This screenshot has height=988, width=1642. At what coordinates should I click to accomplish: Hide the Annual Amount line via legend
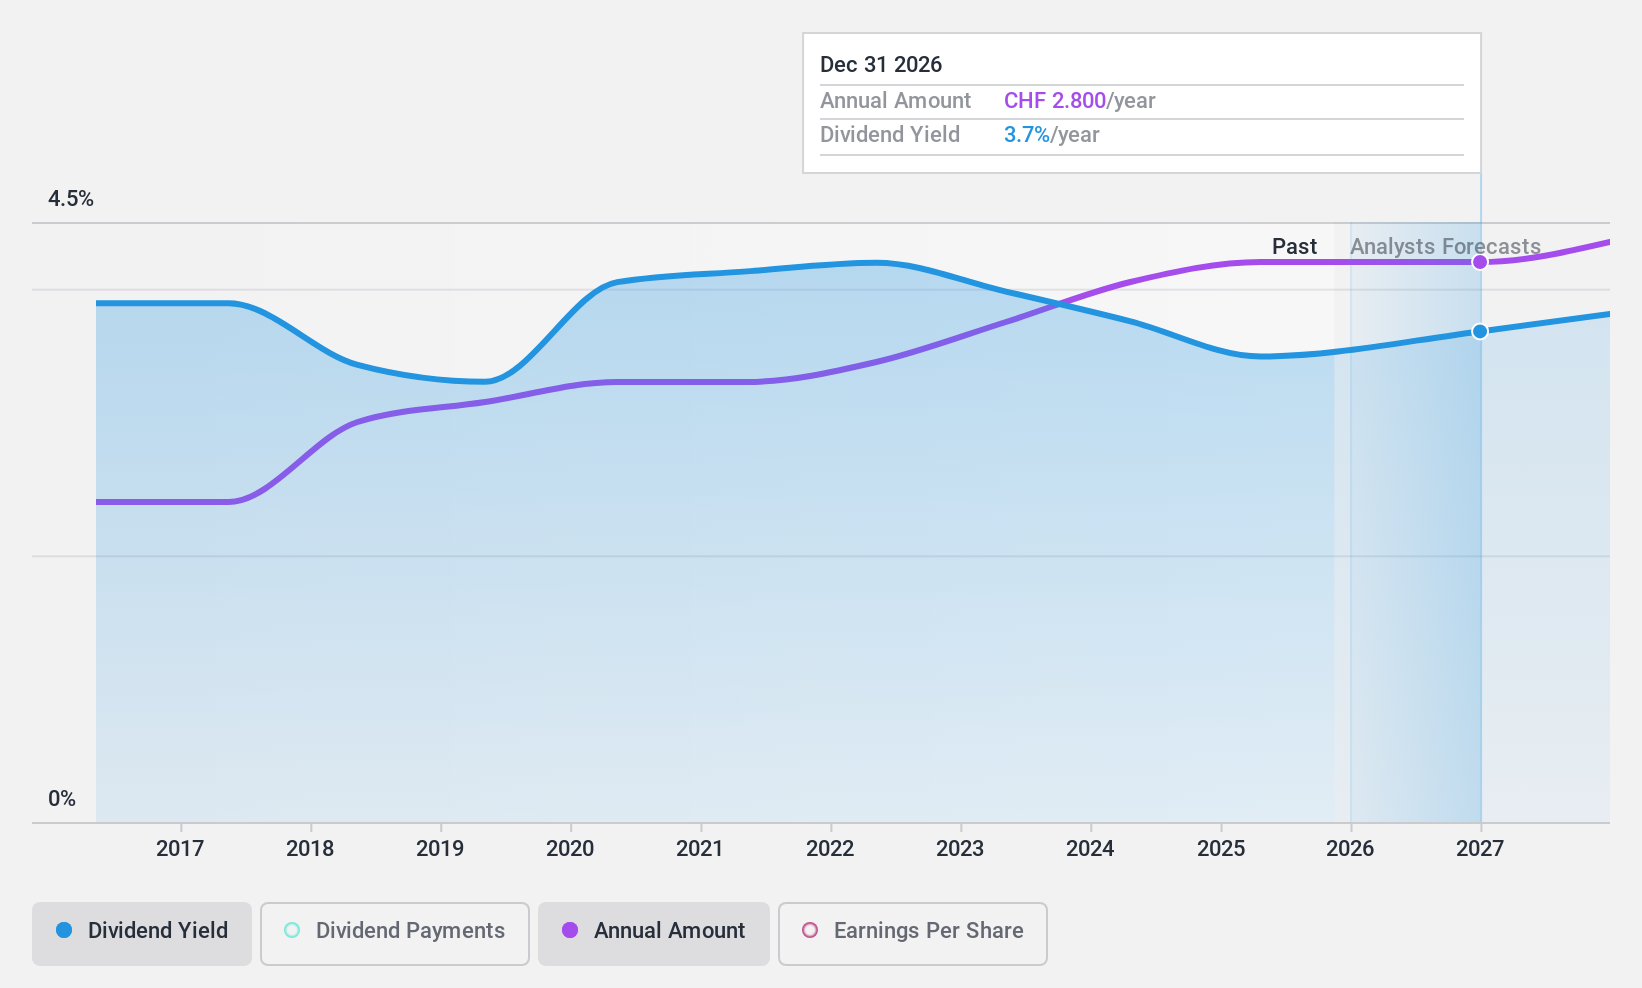coord(653,932)
